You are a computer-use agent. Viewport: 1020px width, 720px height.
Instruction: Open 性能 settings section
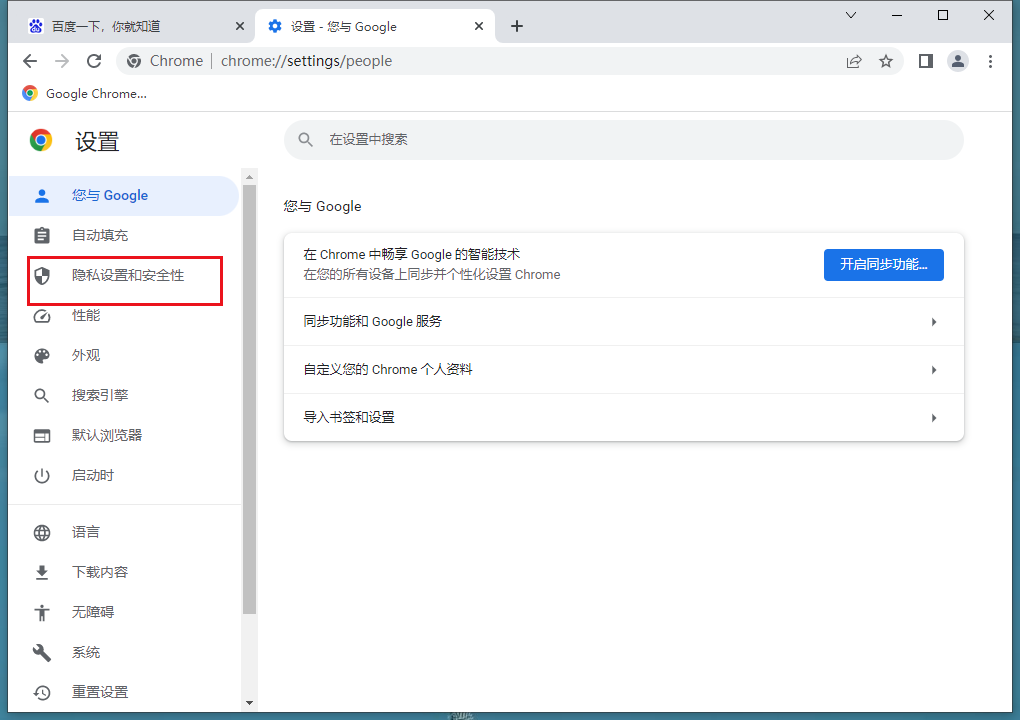pos(124,316)
